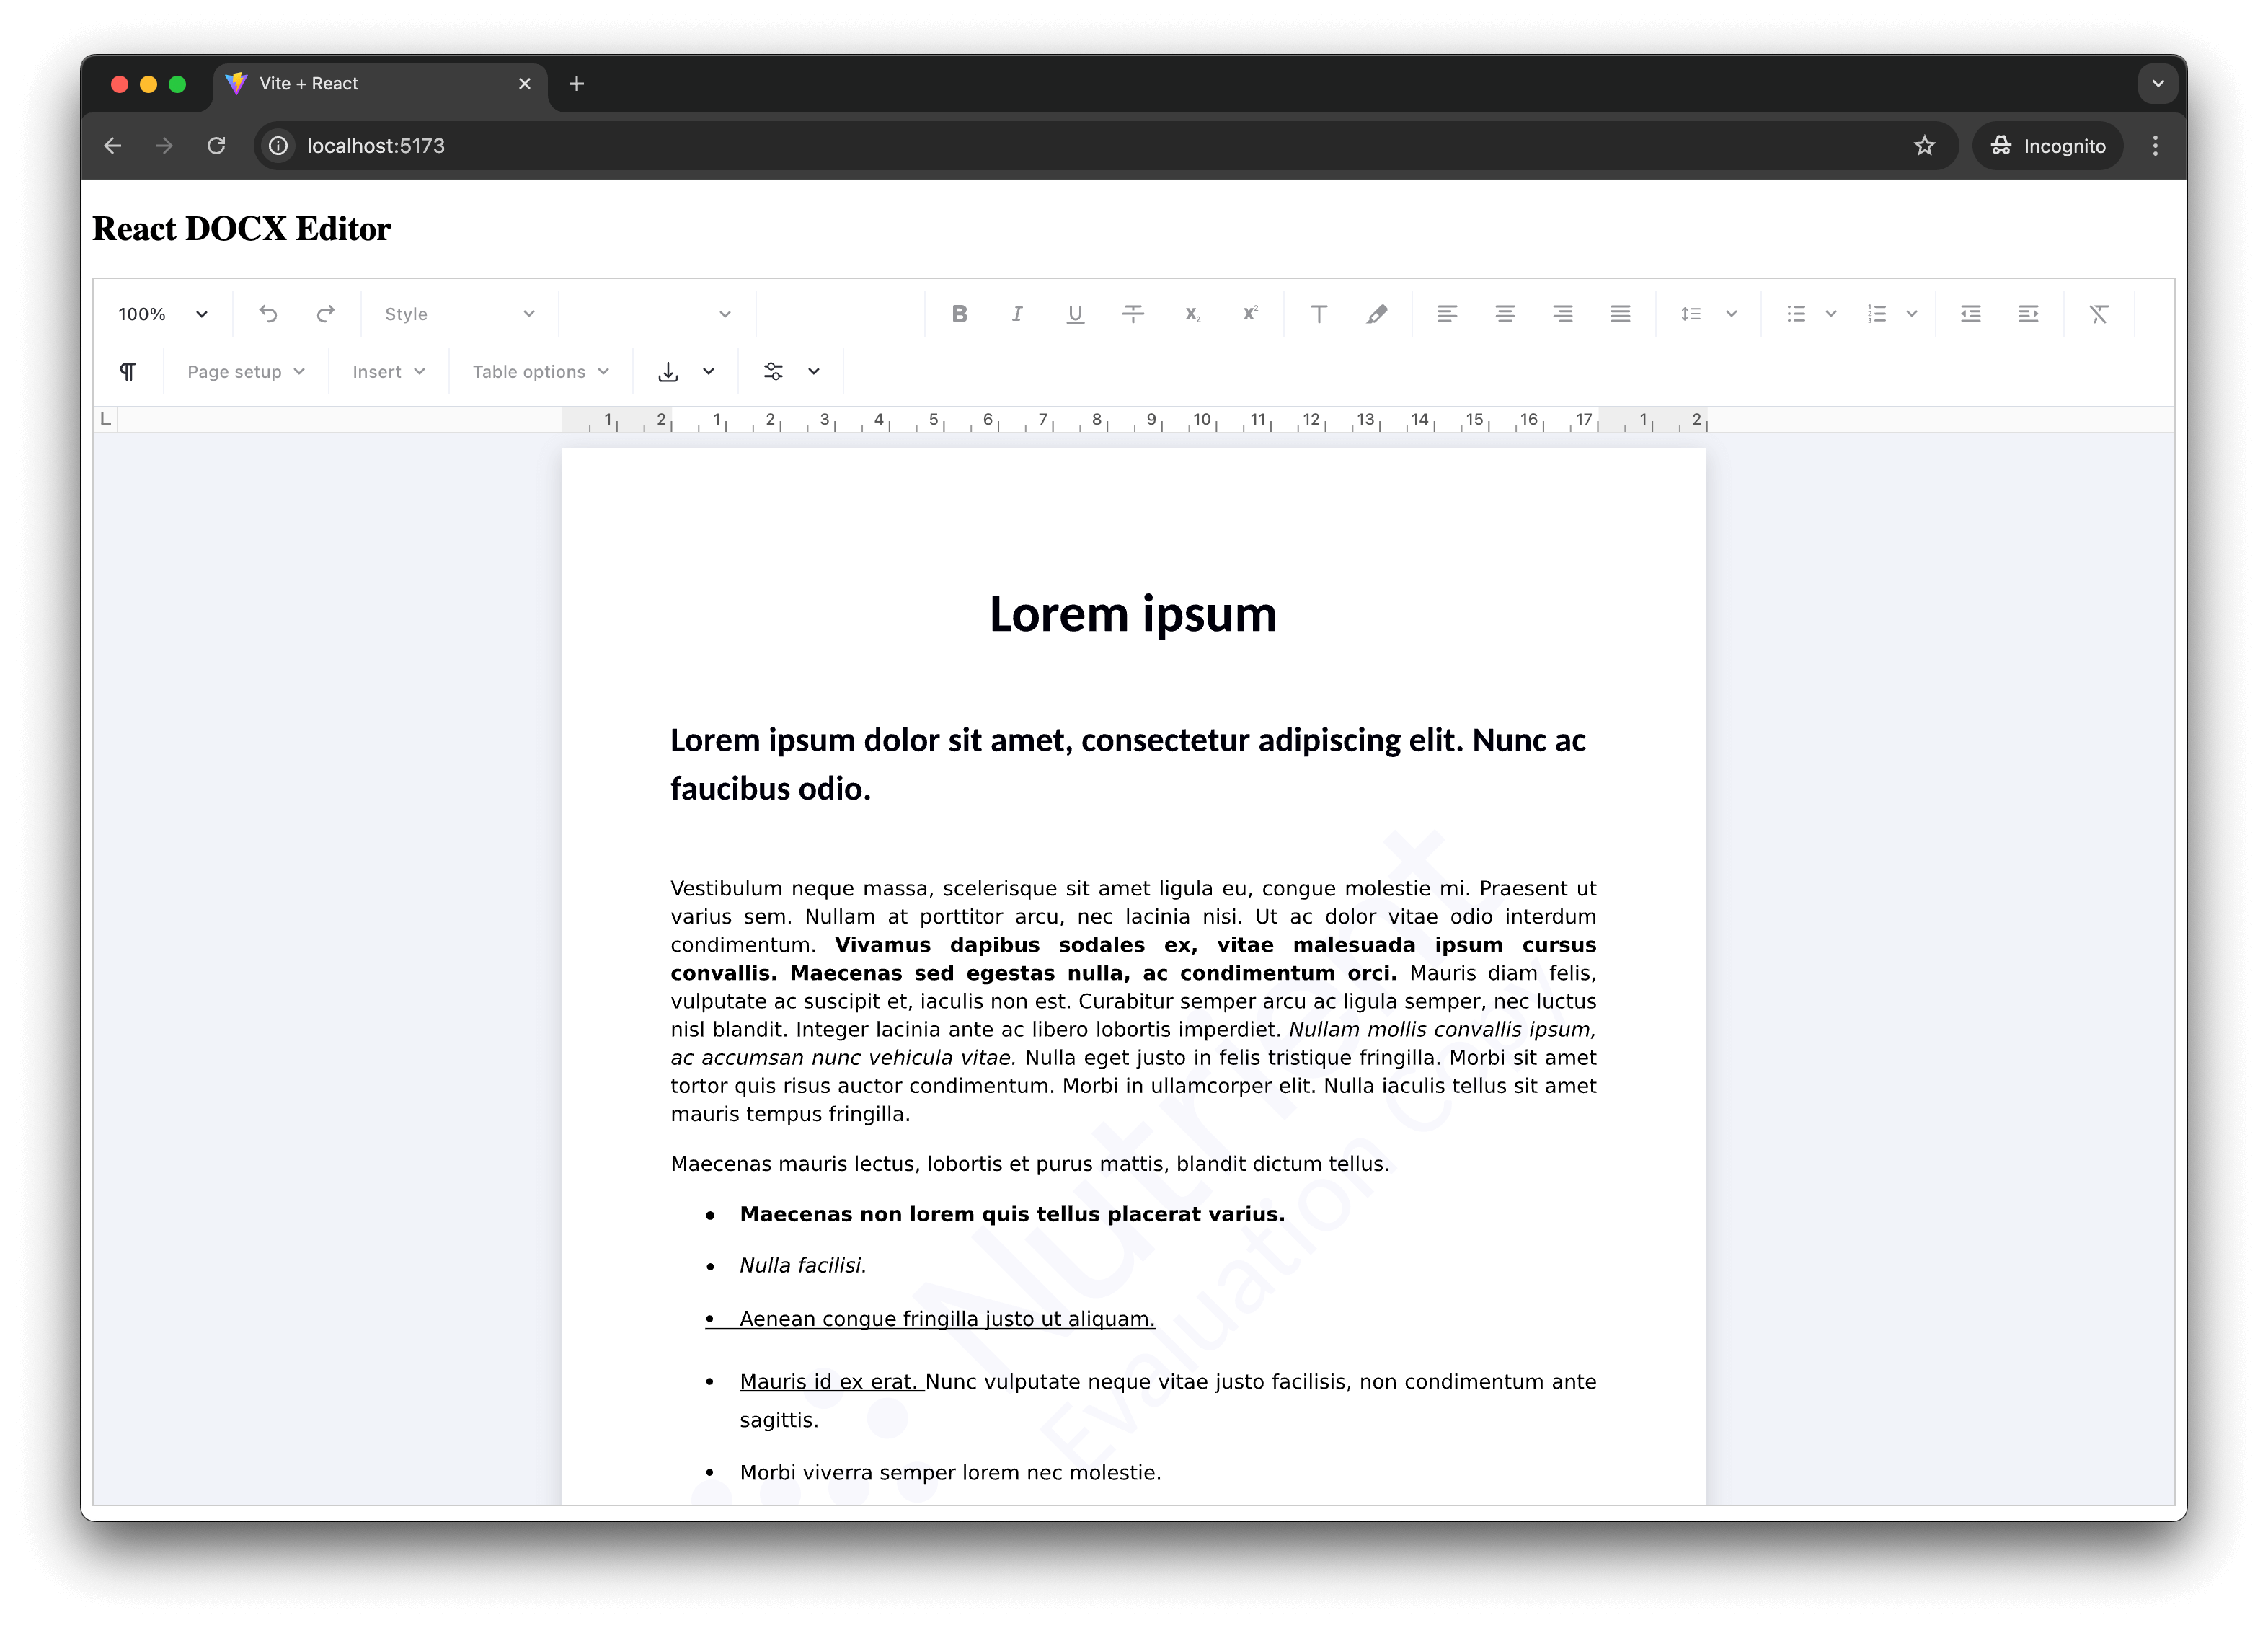Apply strikethrough formatting
The width and height of the screenshot is (2268, 1628).
click(1133, 313)
